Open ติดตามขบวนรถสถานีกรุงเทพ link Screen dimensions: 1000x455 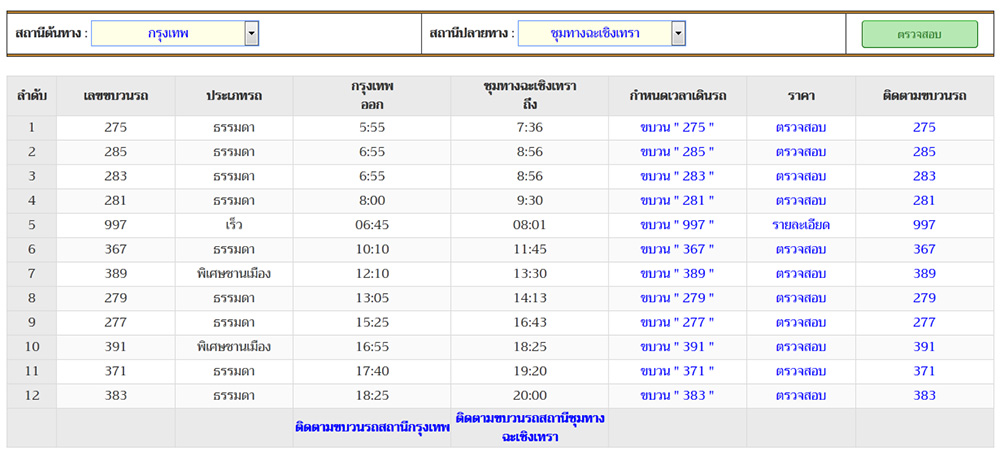click(x=372, y=427)
